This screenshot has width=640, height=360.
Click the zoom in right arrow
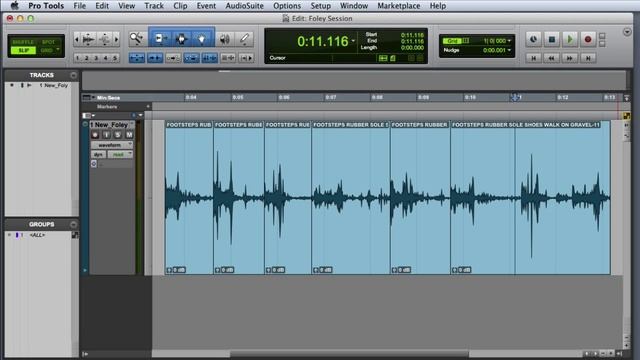tap(116, 40)
